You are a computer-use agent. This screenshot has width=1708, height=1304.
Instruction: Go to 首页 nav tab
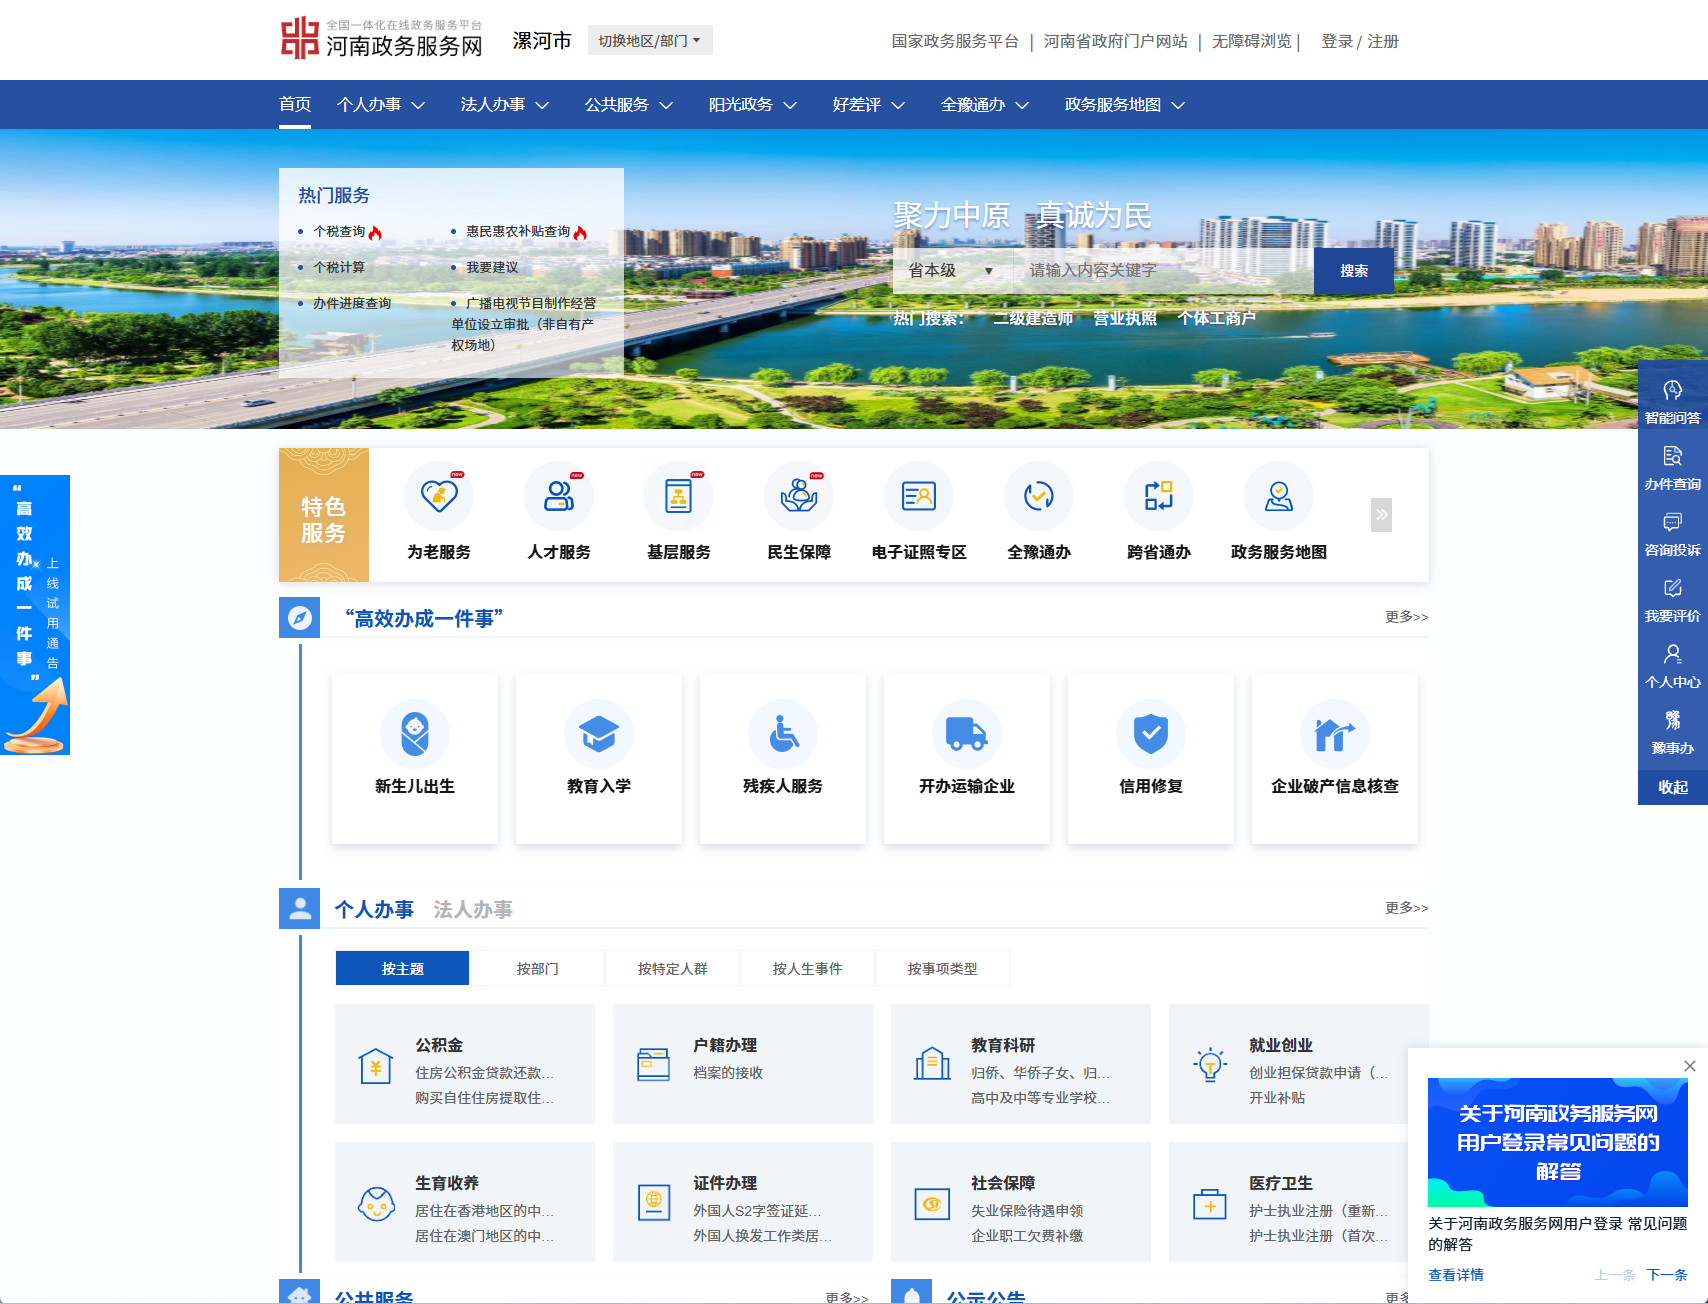pos(295,104)
